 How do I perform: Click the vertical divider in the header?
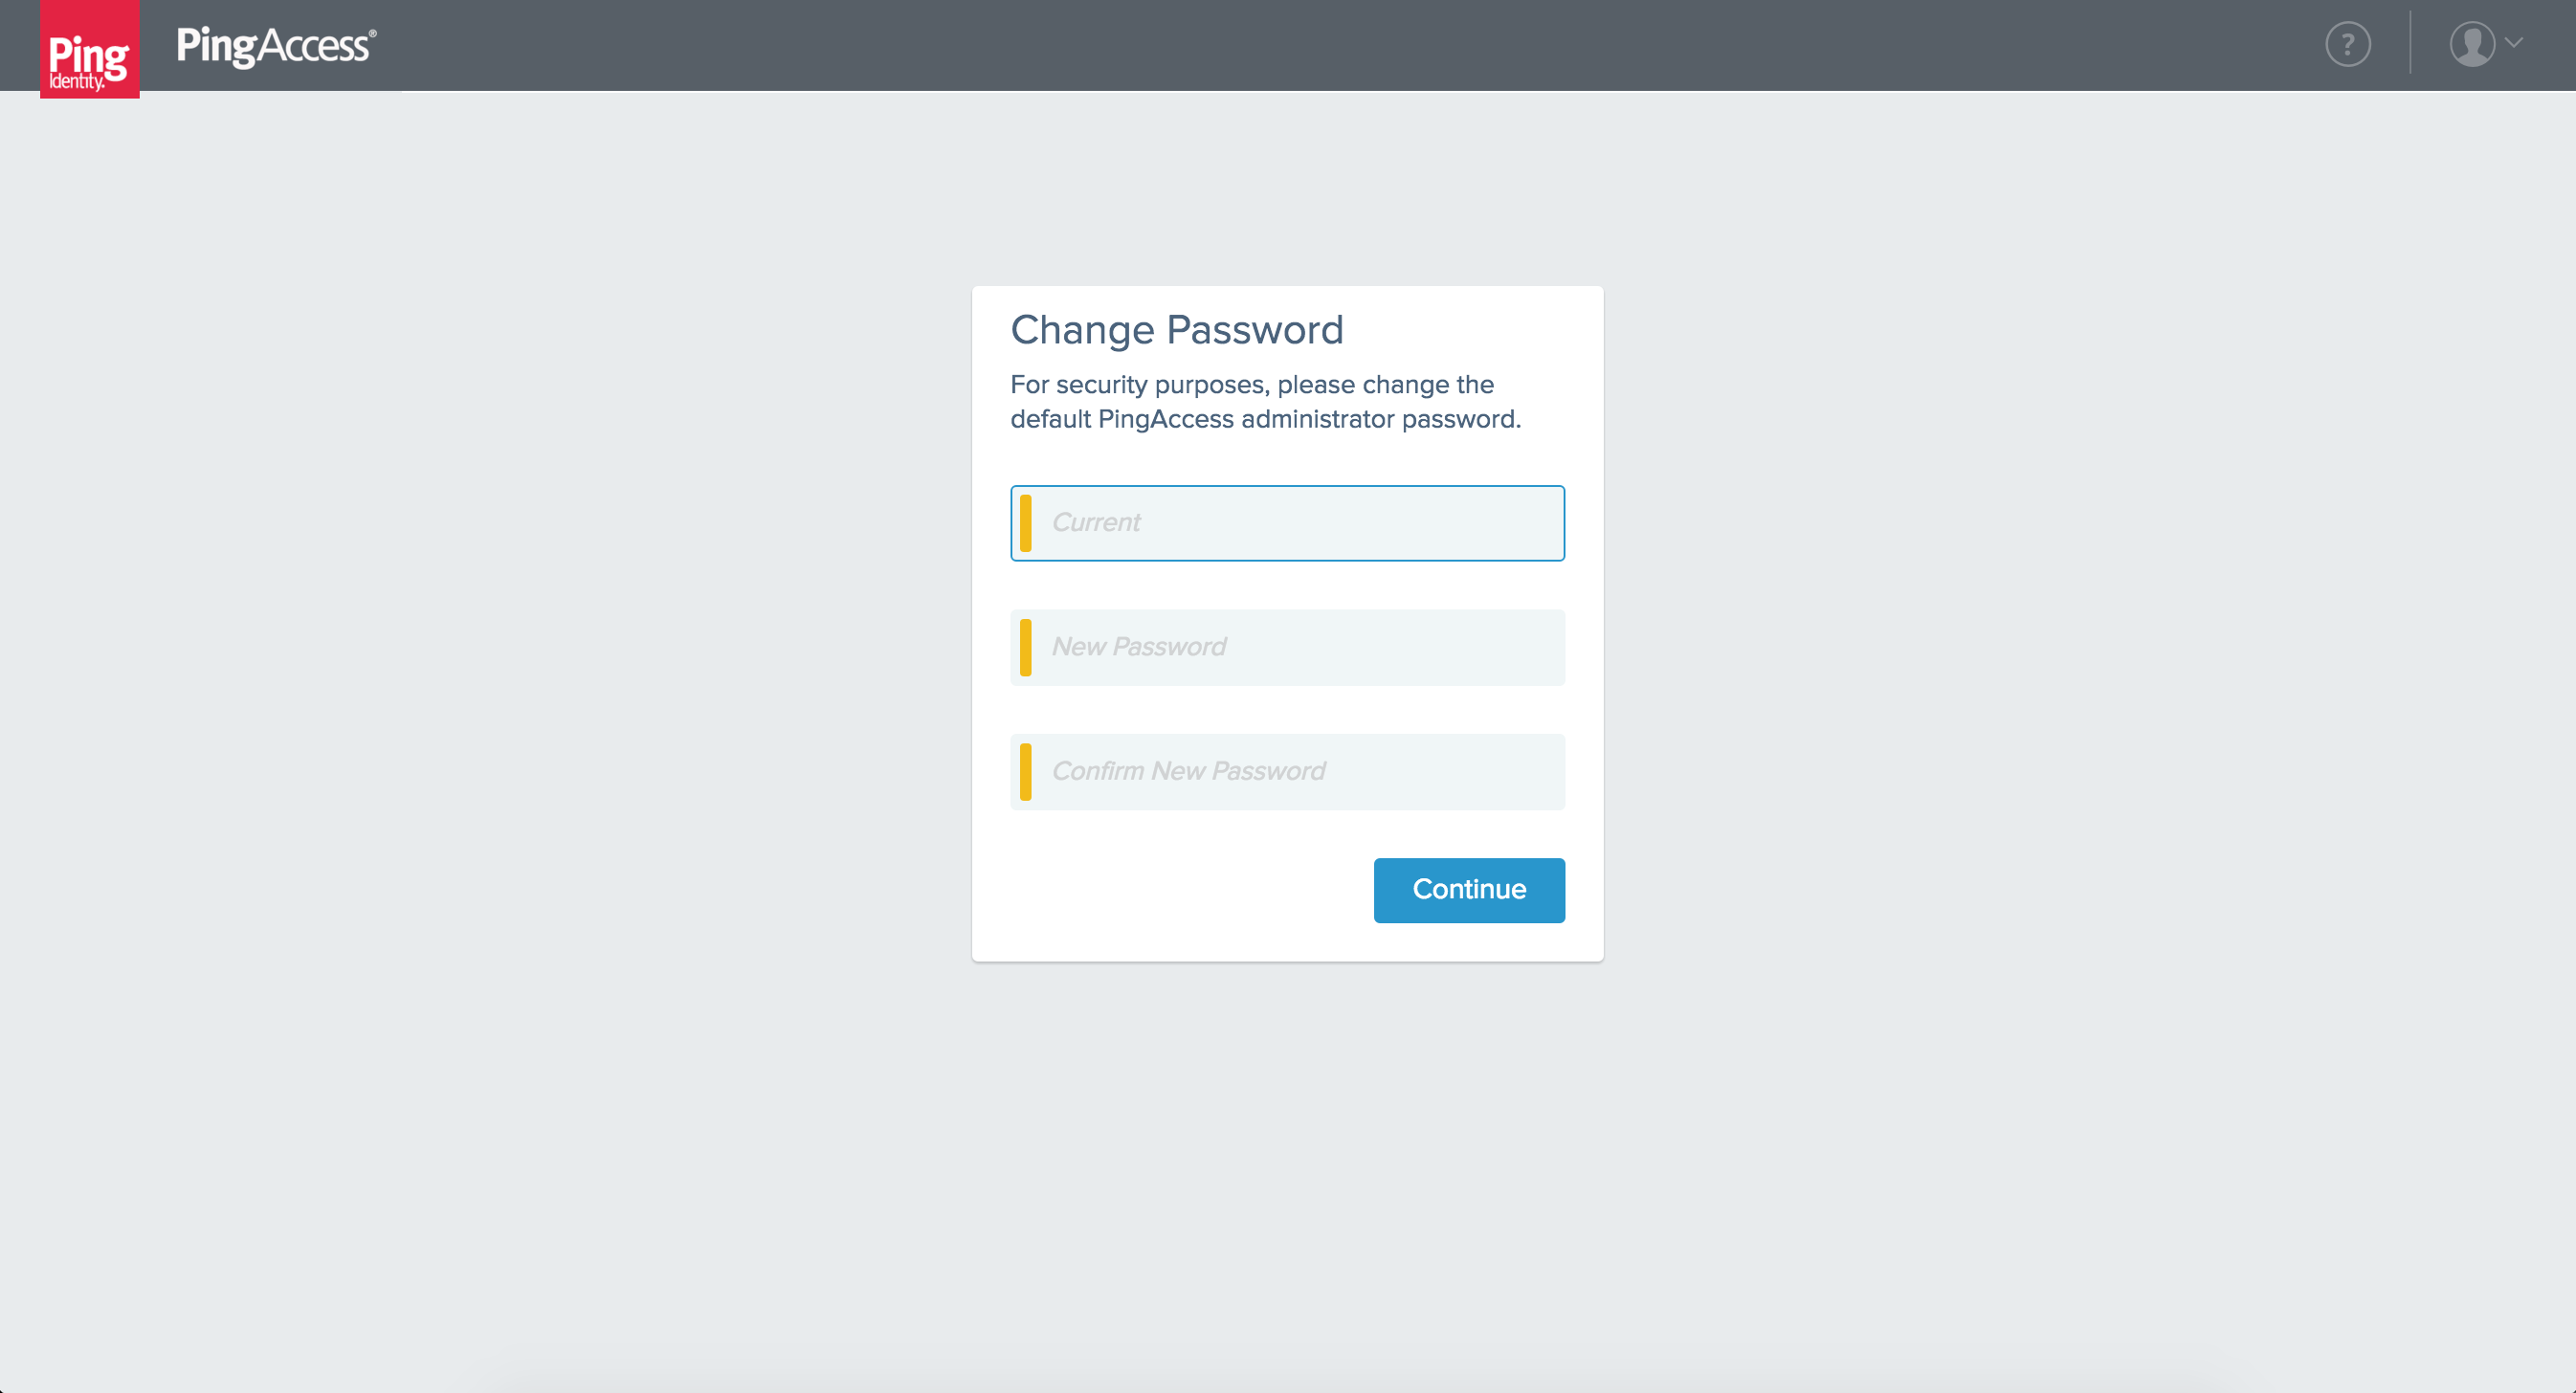pyautogui.click(x=2410, y=43)
